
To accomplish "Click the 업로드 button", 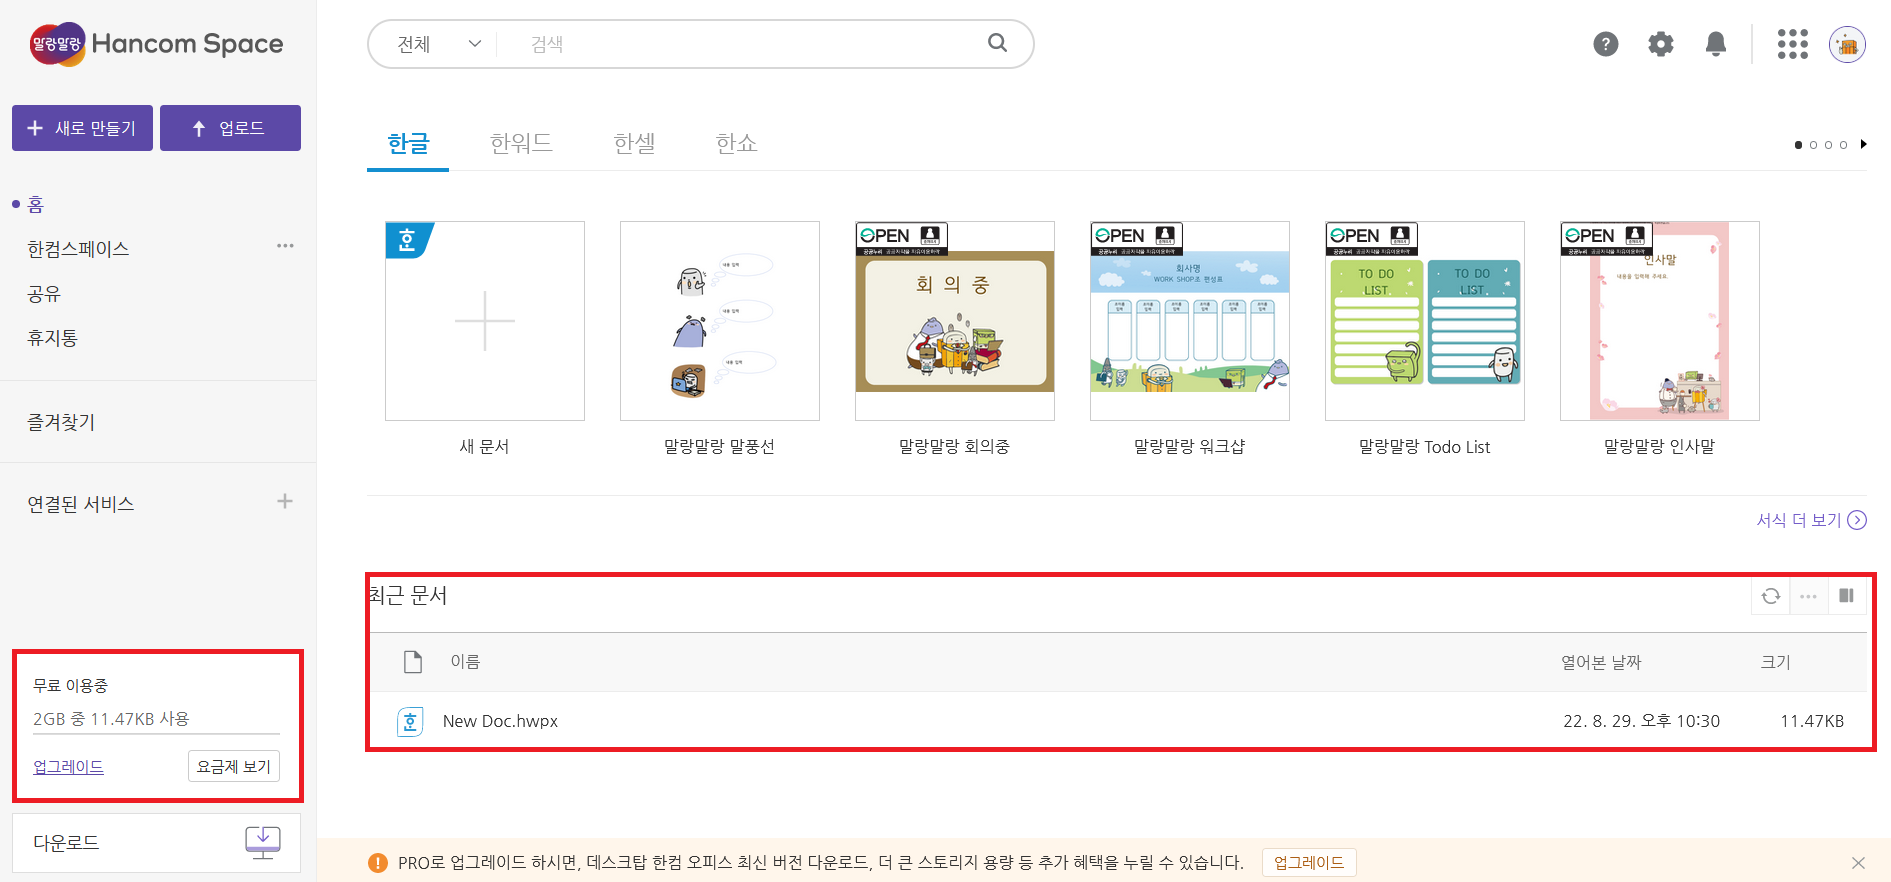I will [x=230, y=128].
